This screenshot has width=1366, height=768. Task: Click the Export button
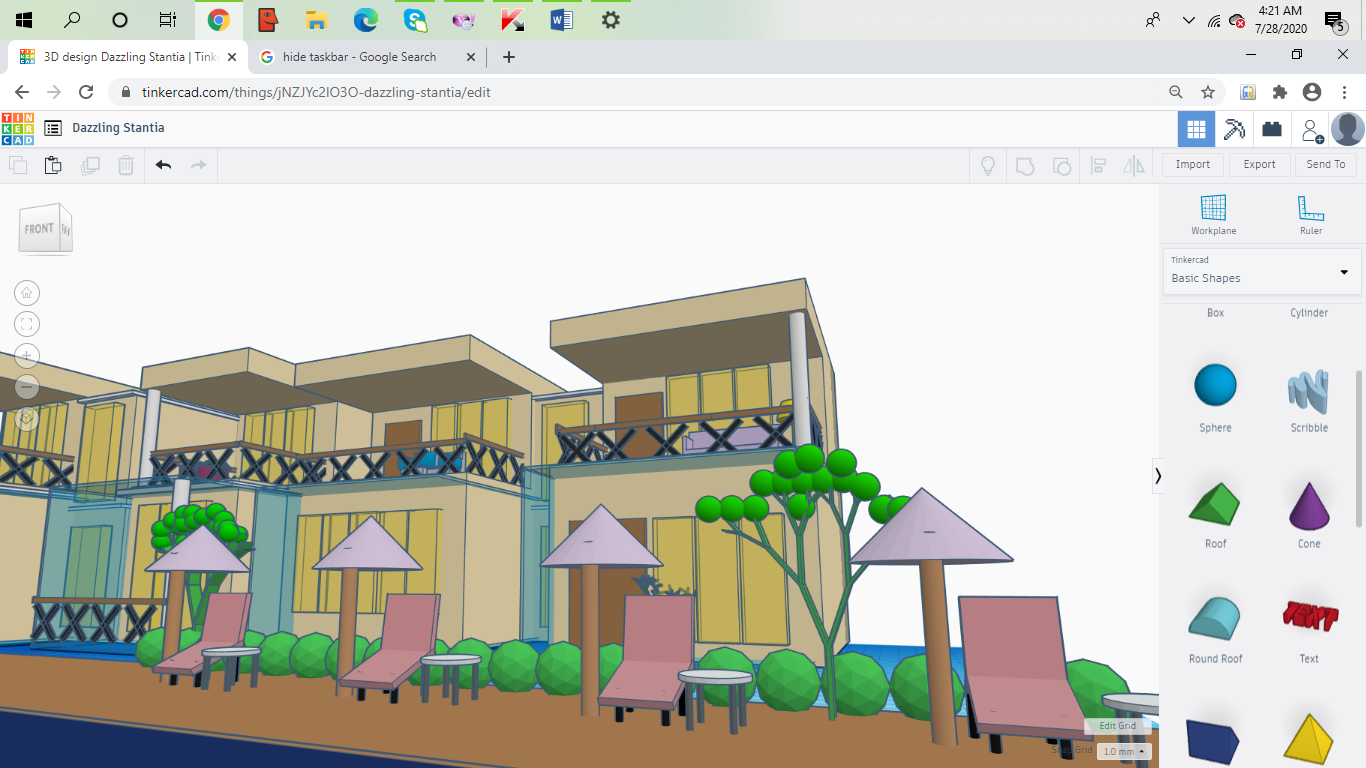tap(1259, 164)
